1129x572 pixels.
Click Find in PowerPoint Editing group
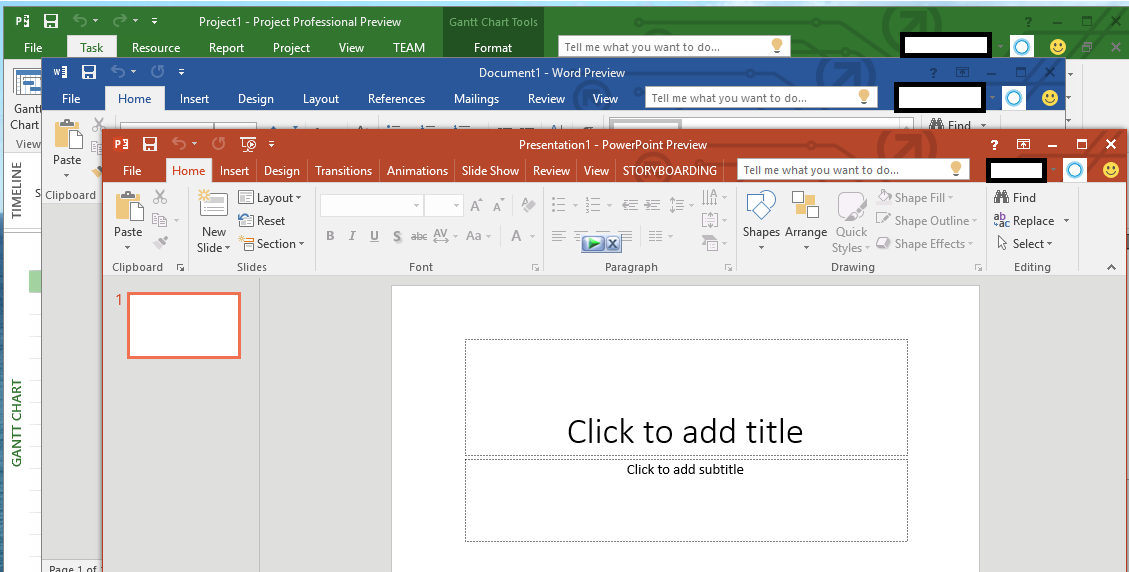[x=1015, y=197]
